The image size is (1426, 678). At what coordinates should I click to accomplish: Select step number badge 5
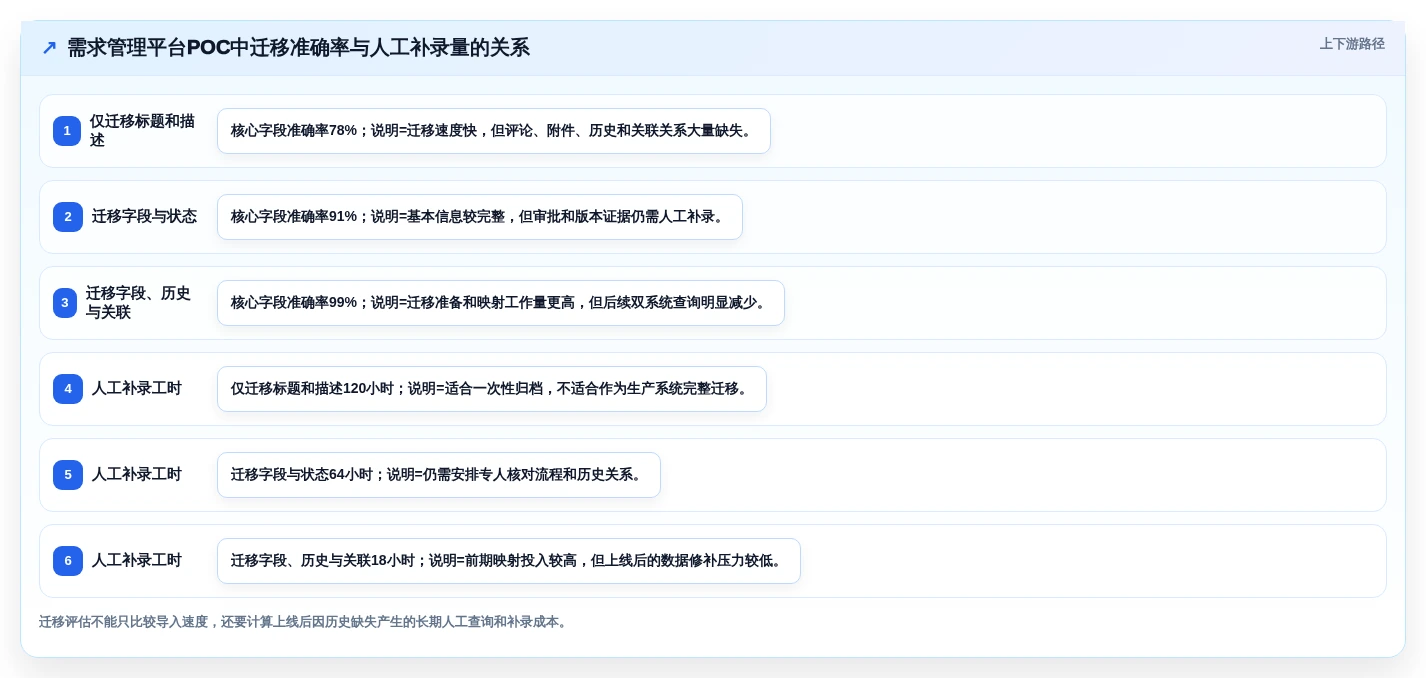pyautogui.click(x=68, y=475)
